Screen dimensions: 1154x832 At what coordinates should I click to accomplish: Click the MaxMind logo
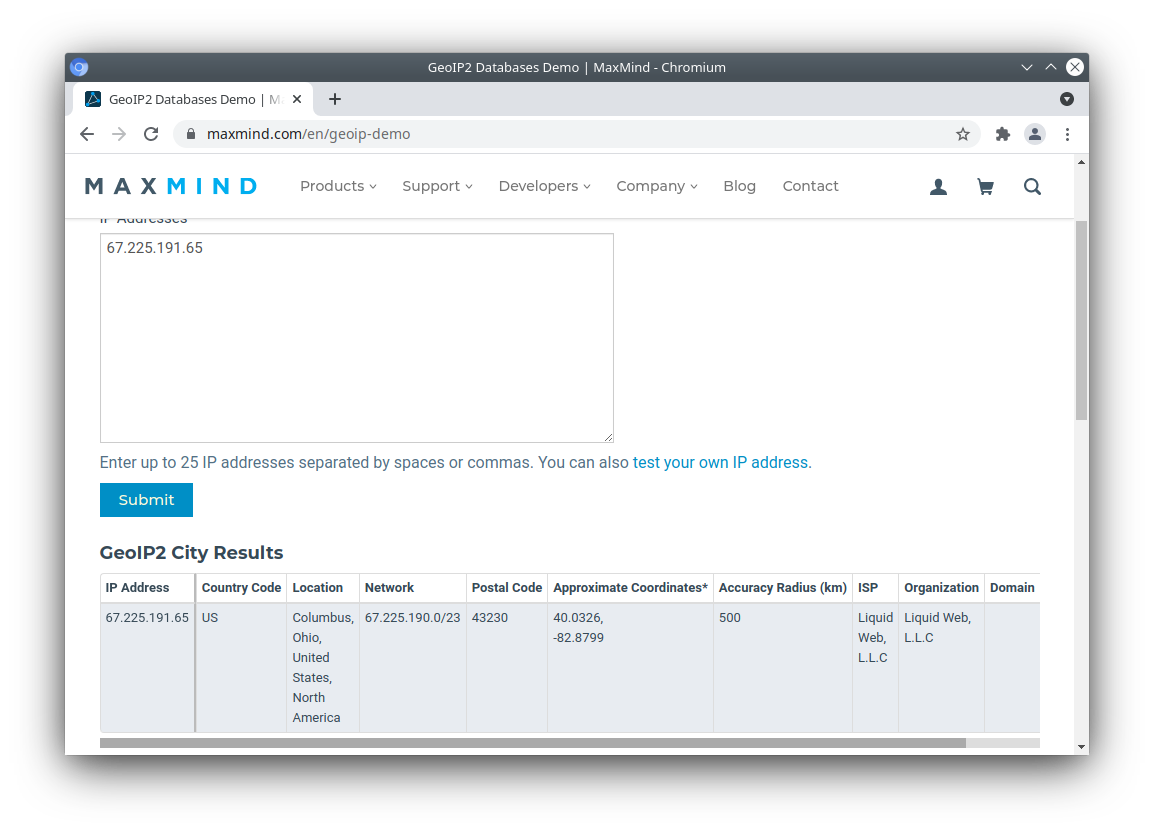click(171, 186)
